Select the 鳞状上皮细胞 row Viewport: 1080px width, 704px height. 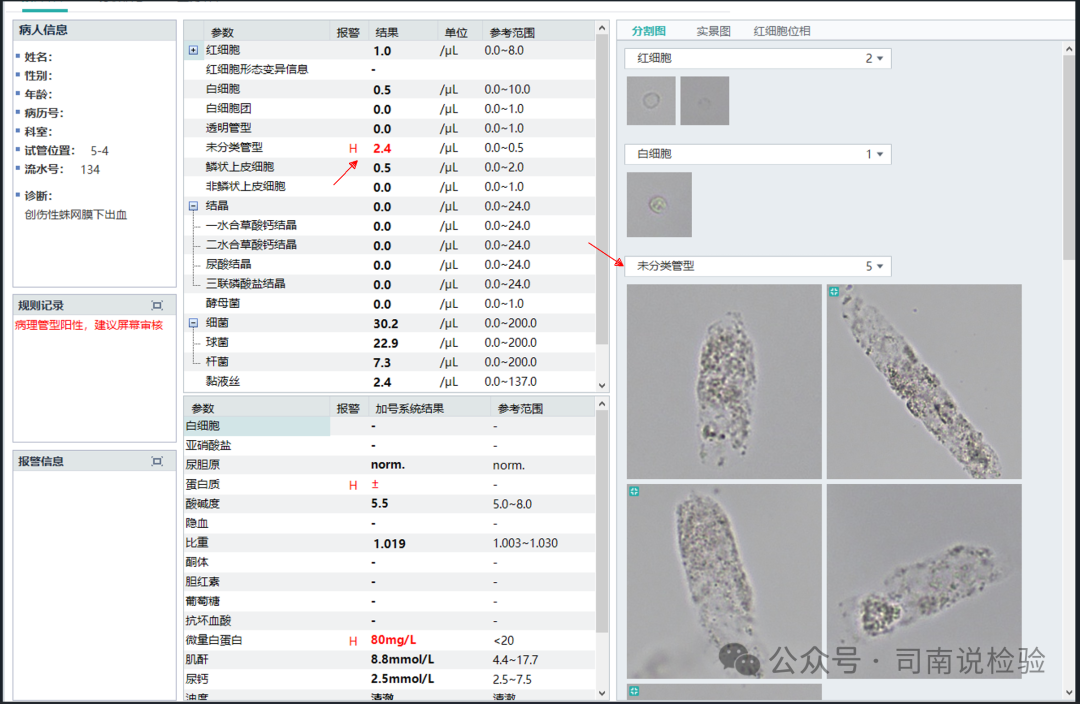tap(389, 167)
